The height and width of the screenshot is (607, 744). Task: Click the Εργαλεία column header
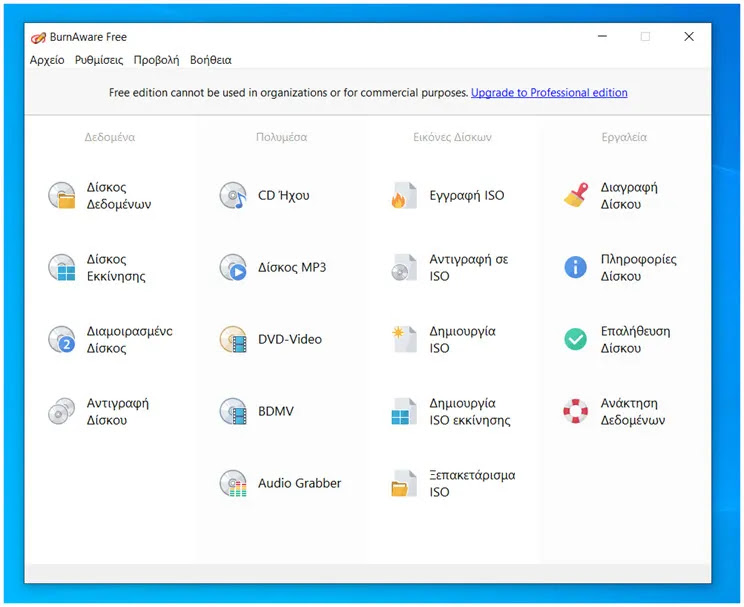click(624, 137)
